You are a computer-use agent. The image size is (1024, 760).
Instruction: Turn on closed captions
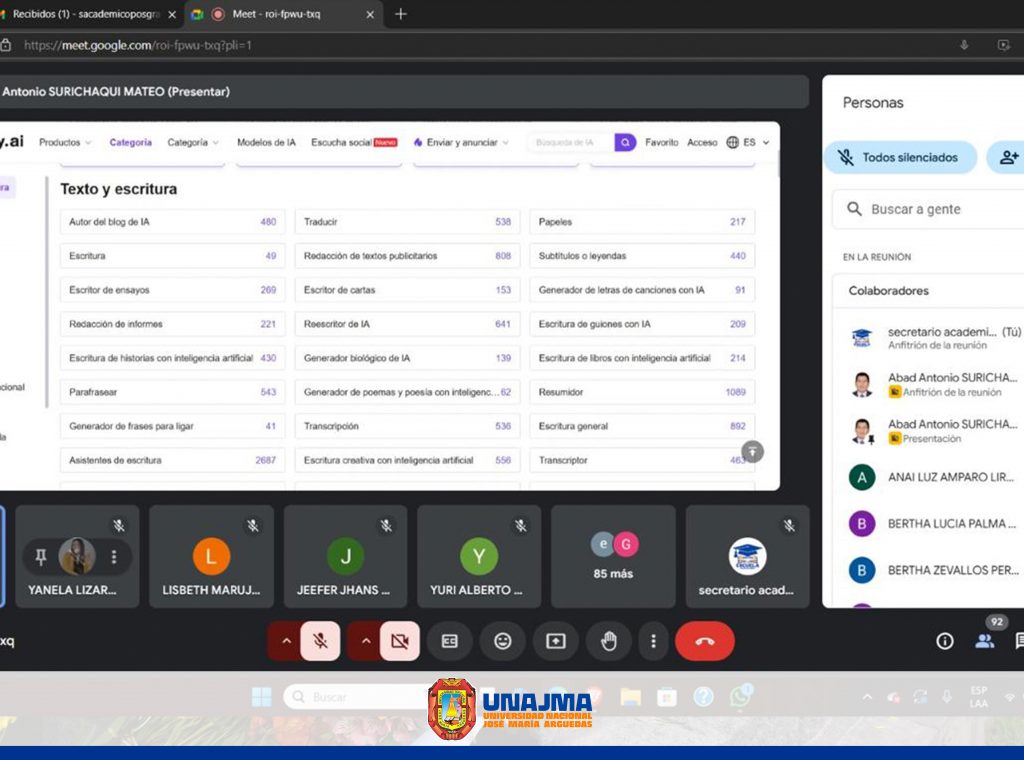tap(449, 641)
